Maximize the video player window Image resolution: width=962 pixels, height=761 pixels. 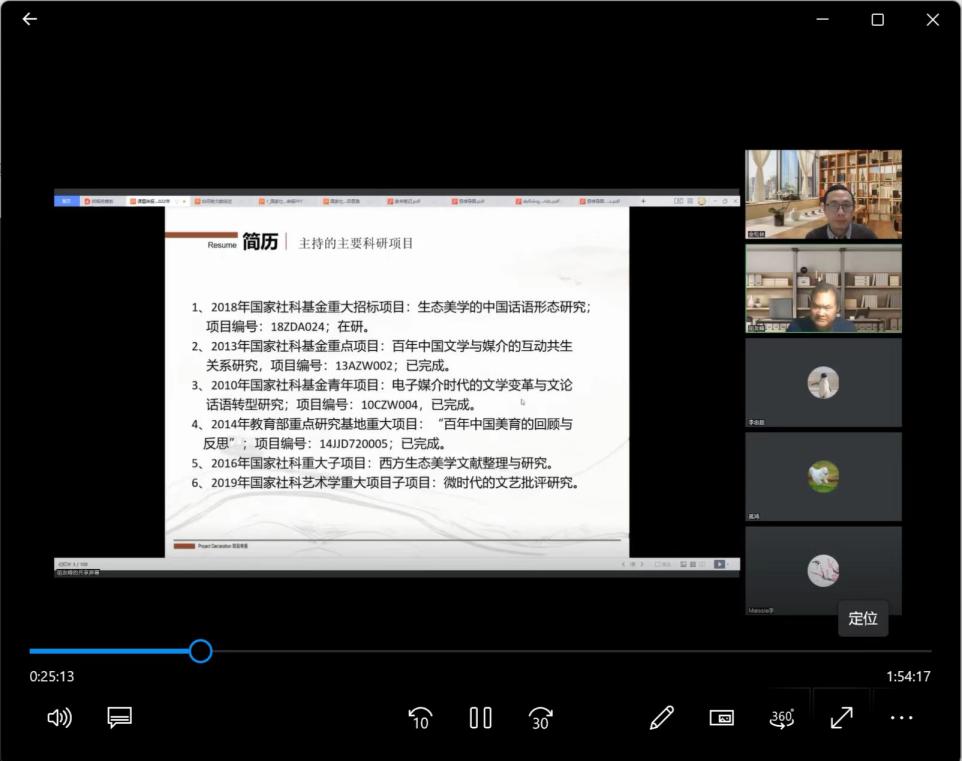point(877,19)
